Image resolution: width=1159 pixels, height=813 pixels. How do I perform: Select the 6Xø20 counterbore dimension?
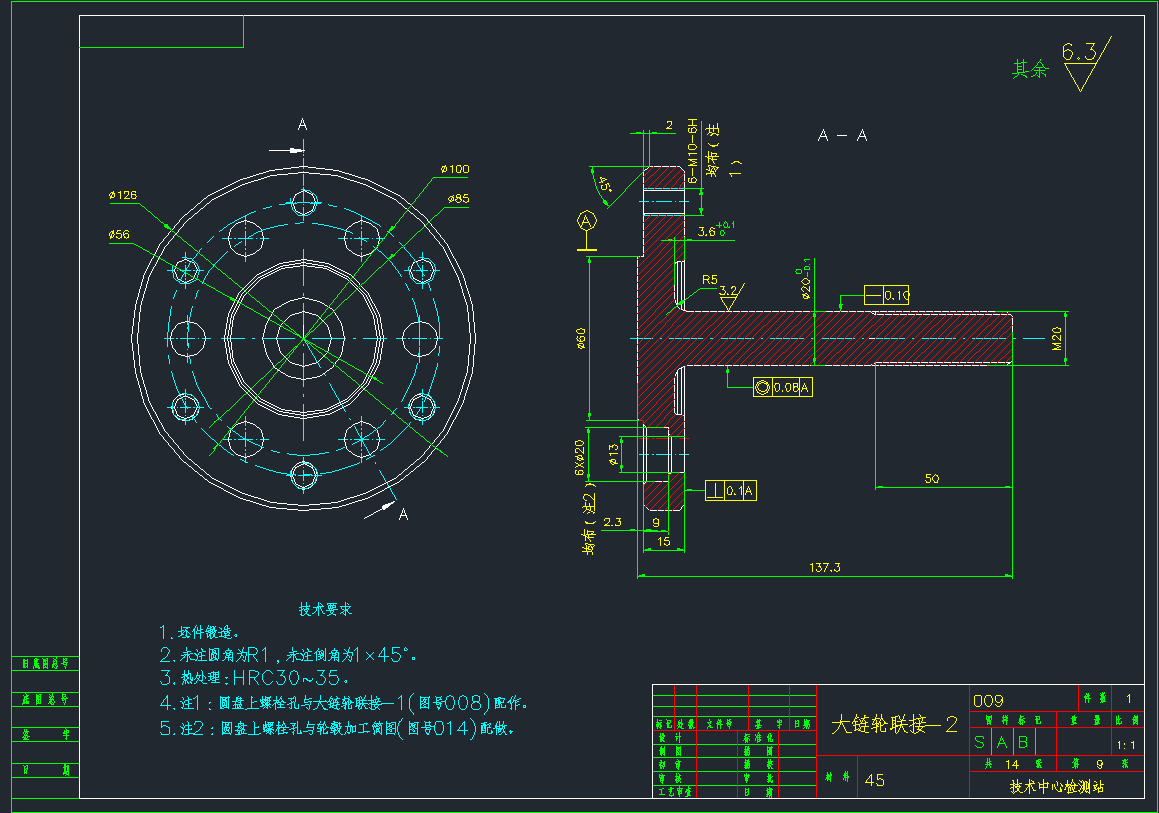point(580,457)
